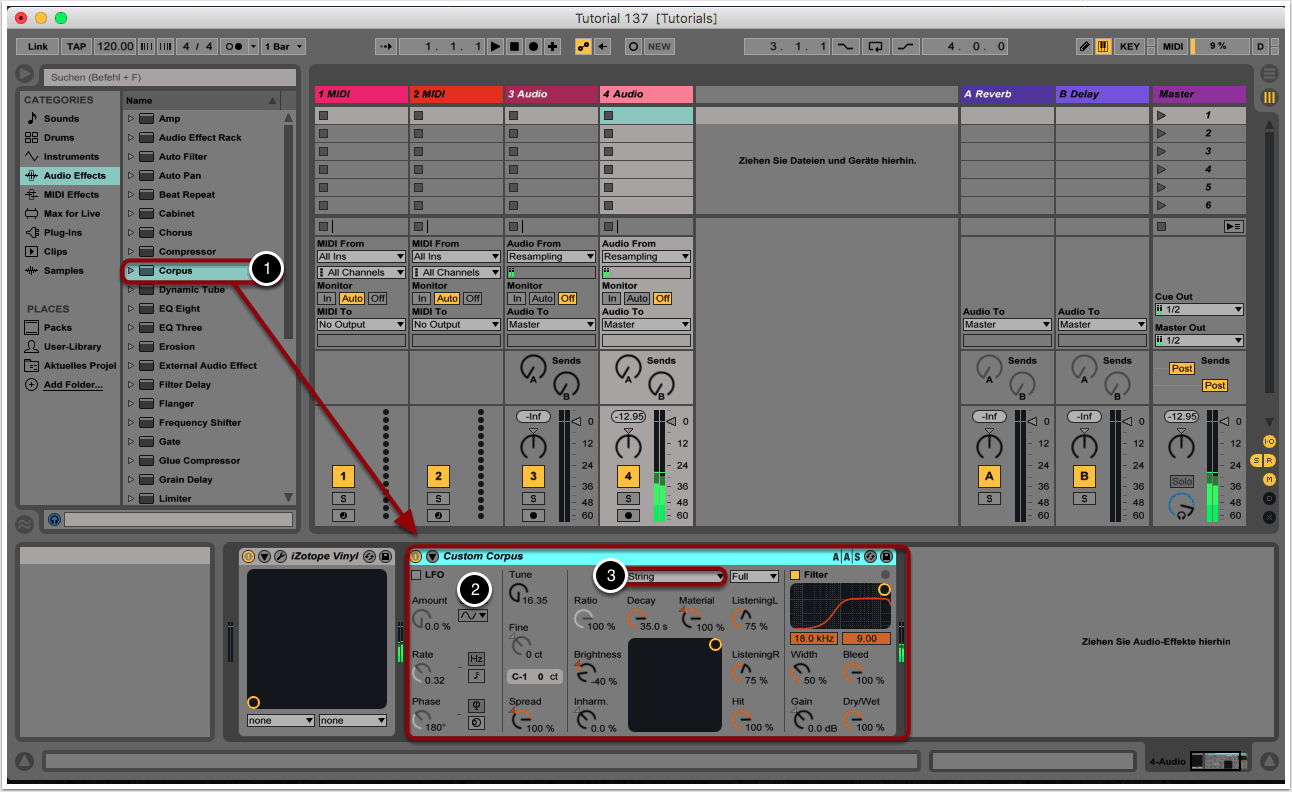Click the Arrangement Record button
The image size is (1292, 792).
click(533, 46)
